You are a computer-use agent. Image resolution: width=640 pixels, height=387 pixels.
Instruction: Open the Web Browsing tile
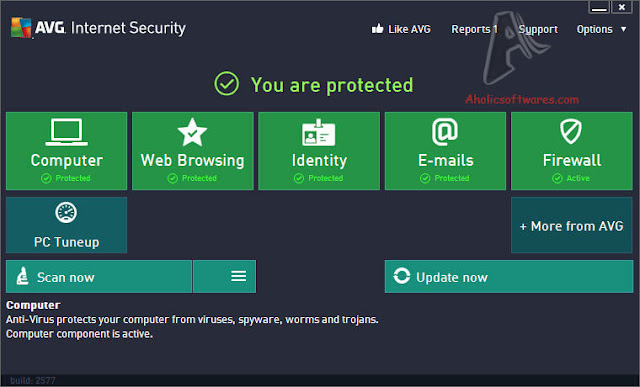click(x=193, y=151)
